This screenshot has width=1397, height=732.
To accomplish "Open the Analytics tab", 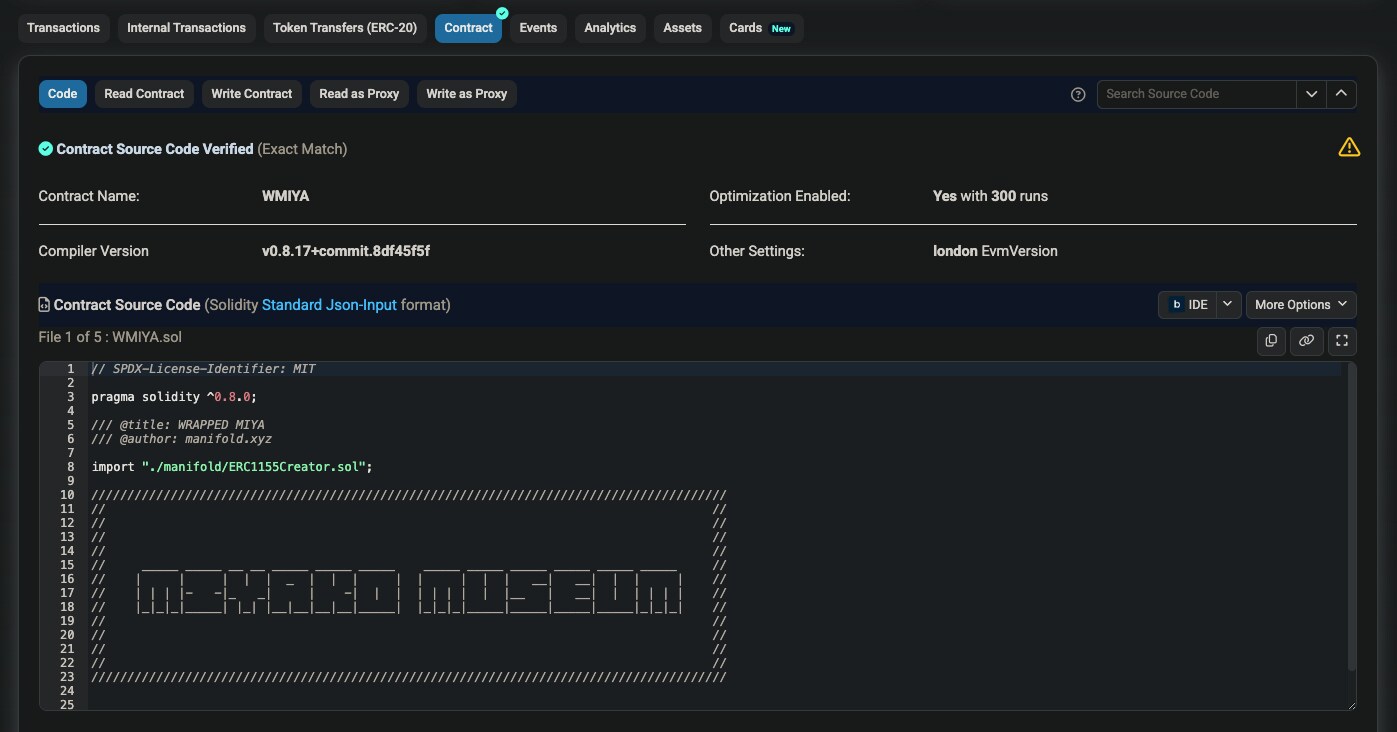I will point(610,28).
